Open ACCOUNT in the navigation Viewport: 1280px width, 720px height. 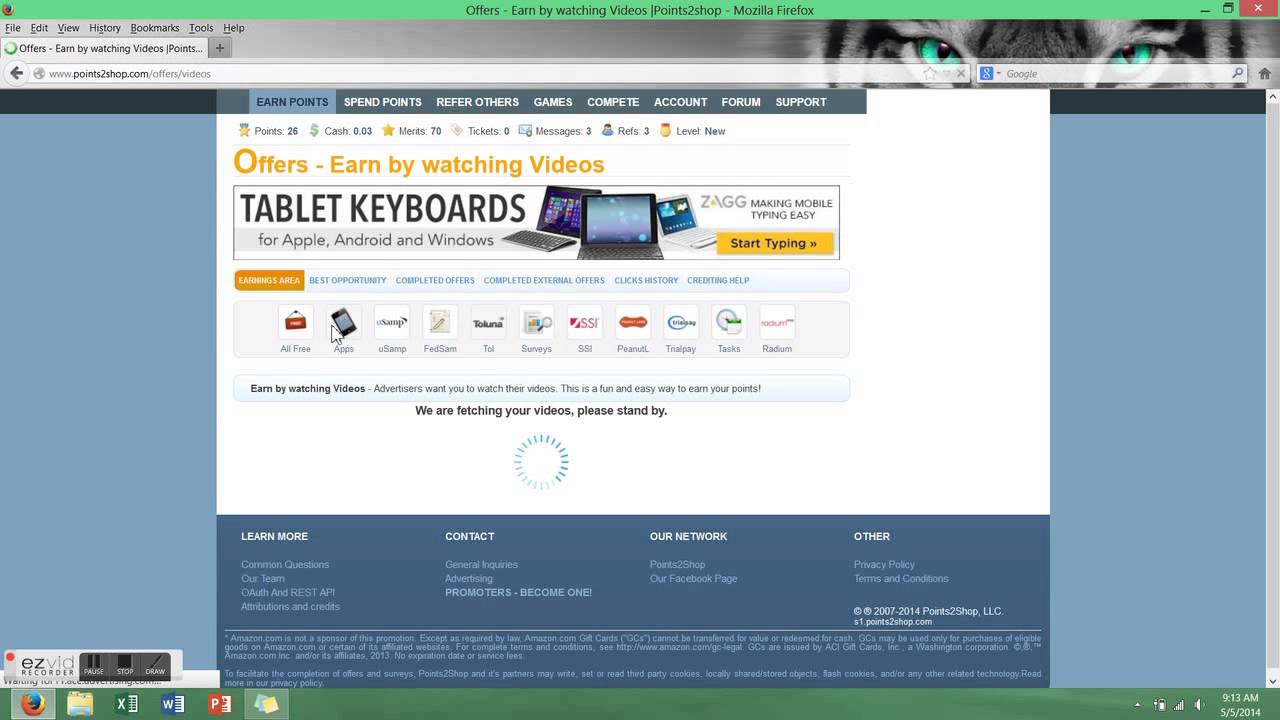pyautogui.click(x=680, y=102)
